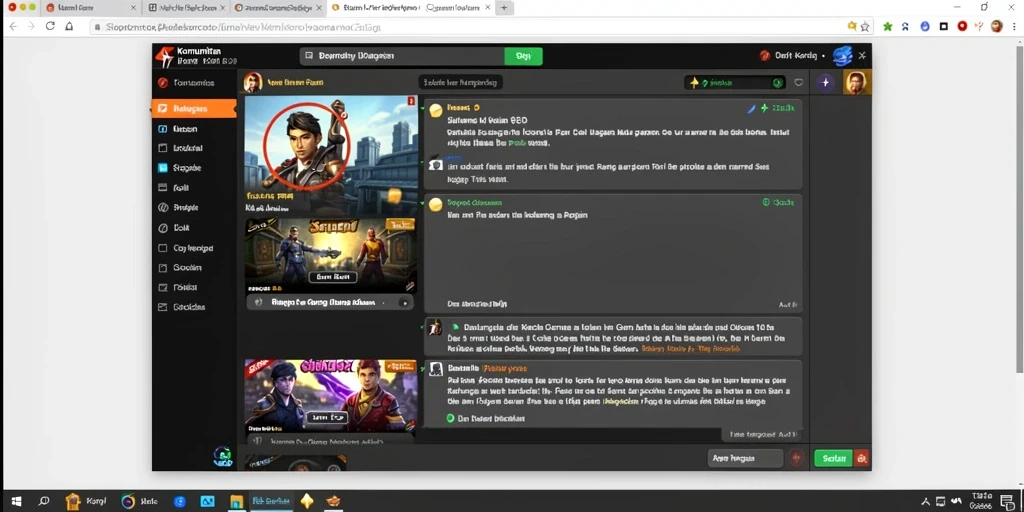Click the purple sparkle round button
The height and width of the screenshot is (512, 1024).
click(825, 83)
